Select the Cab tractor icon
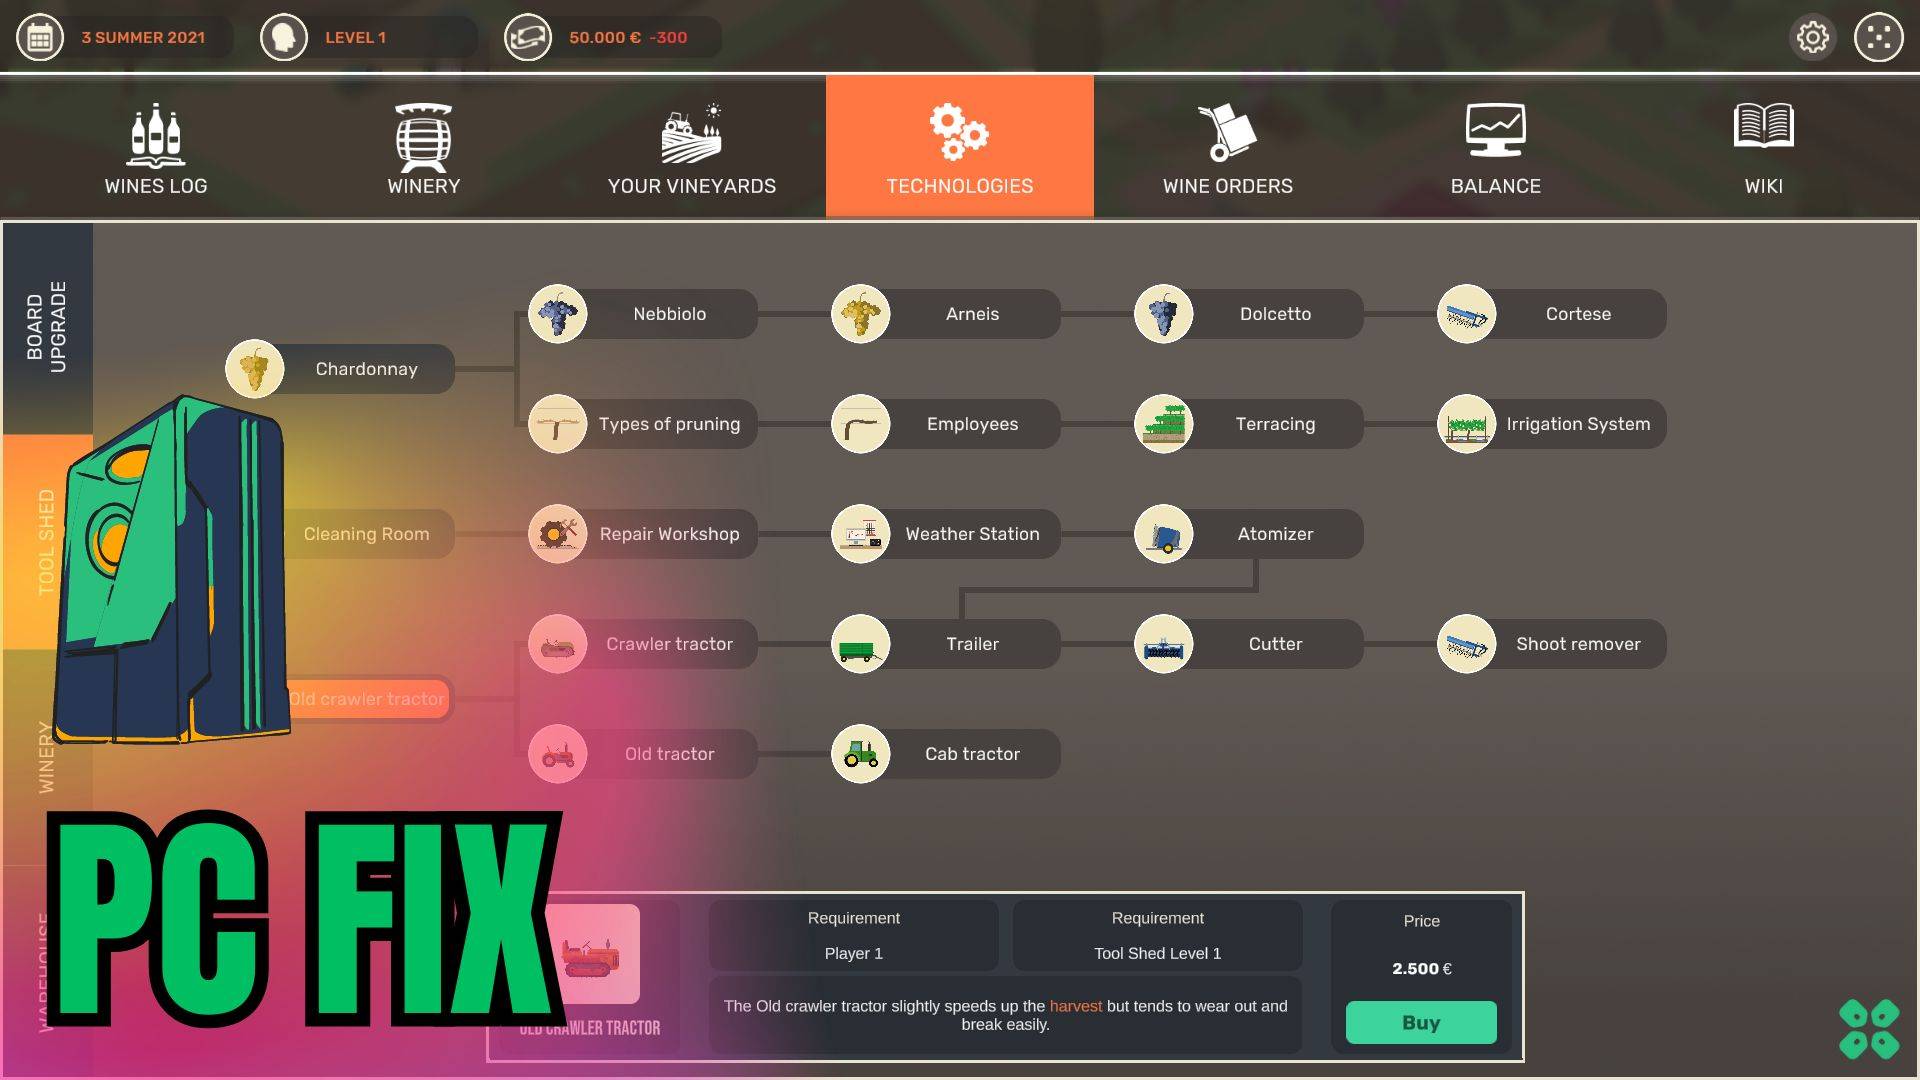This screenshot has height=1080, width=1920. pyautogui.click(x=861, y=754)
